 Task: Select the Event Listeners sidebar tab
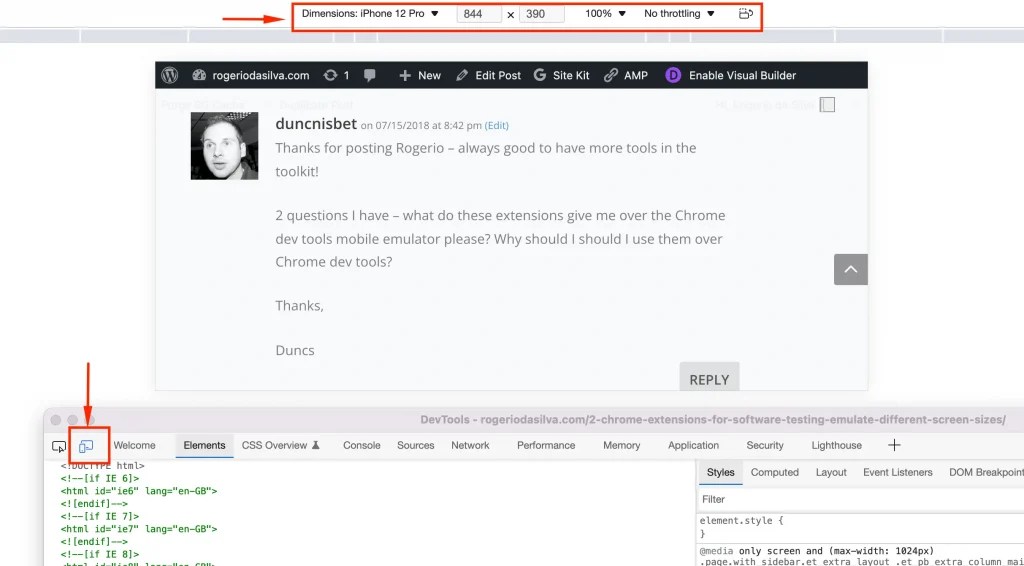(x=897, y=473)
